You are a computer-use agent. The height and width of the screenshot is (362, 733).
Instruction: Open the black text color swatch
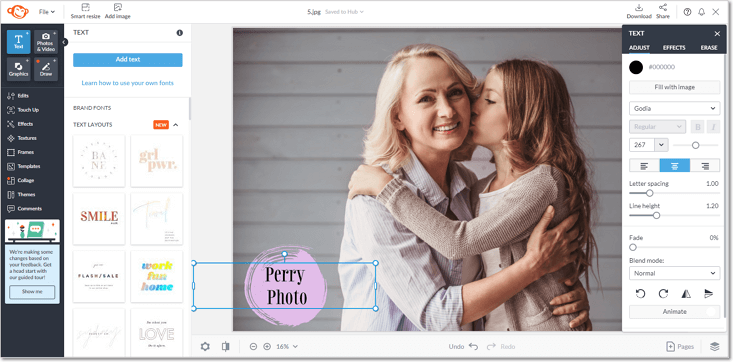[x=636, y=67]
